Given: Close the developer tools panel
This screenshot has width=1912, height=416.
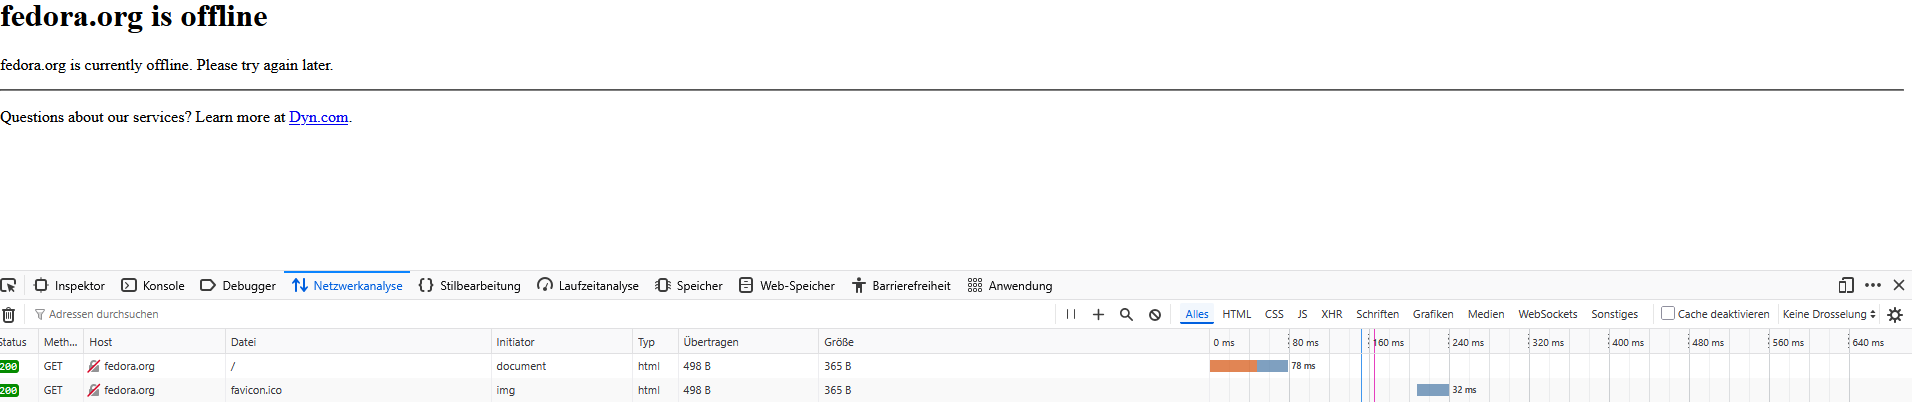Looking at the screenshot, I should pos(1899,285).
